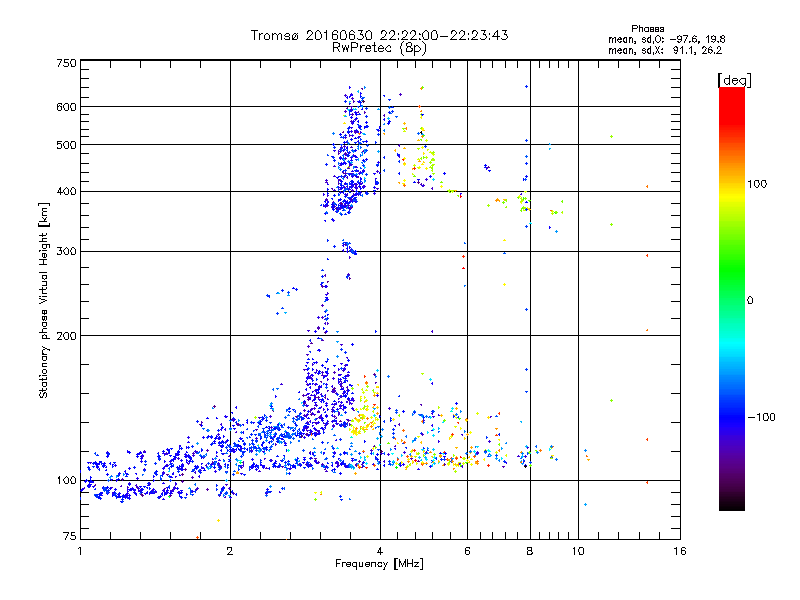Click the x-axis tick label '8'

[530, 551]
